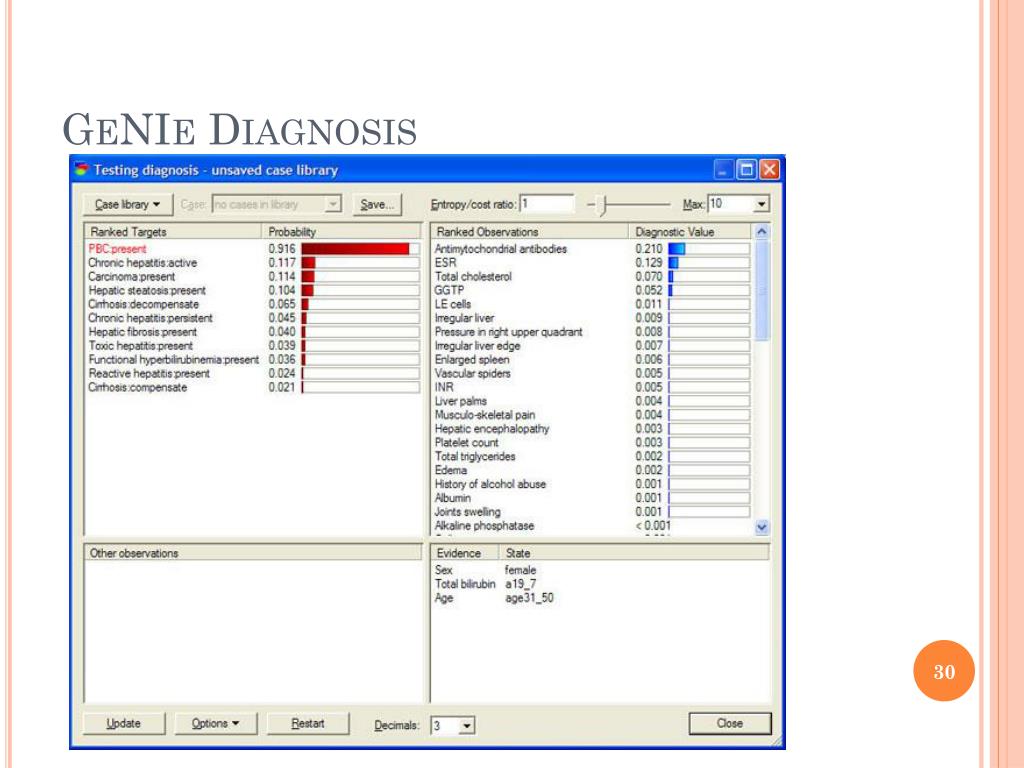The image size is (1024, 768).
Task: Select Joints swelling observation
Action: (x=592, y=512)
